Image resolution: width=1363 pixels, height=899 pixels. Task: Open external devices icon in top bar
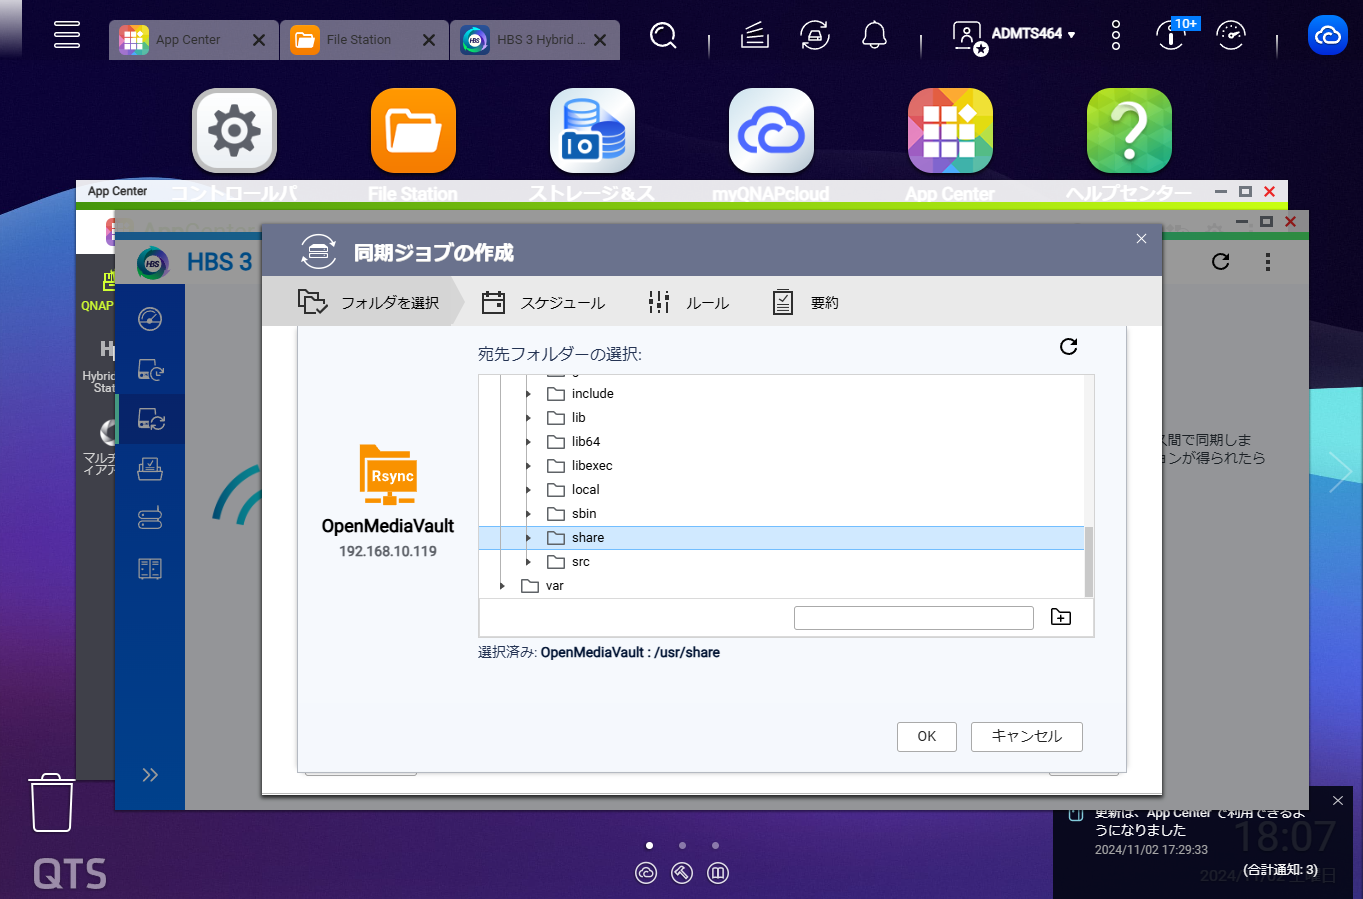(x=815, y=36)
